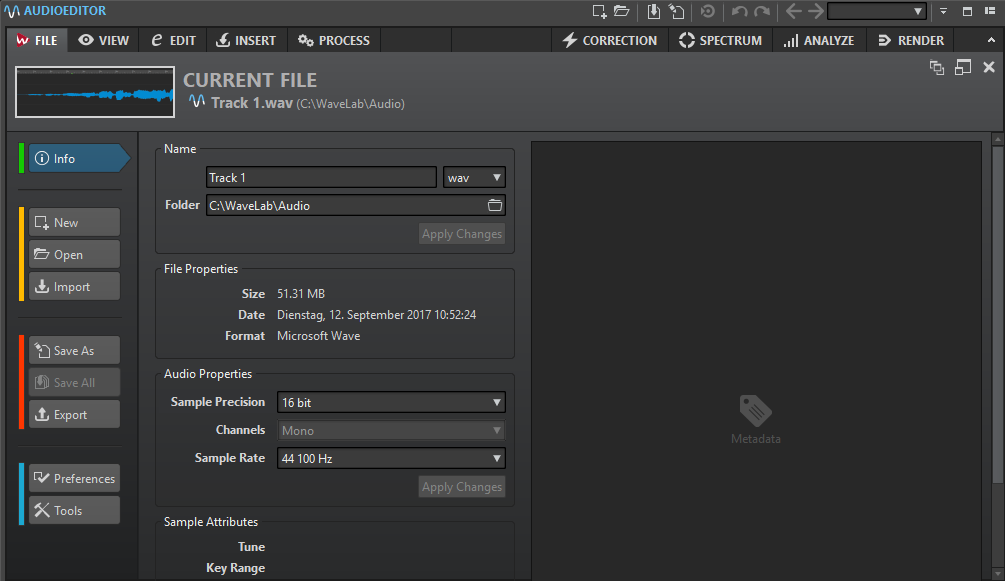Click the save file icon in title bar
The image size is (1005, 581).
653,11
